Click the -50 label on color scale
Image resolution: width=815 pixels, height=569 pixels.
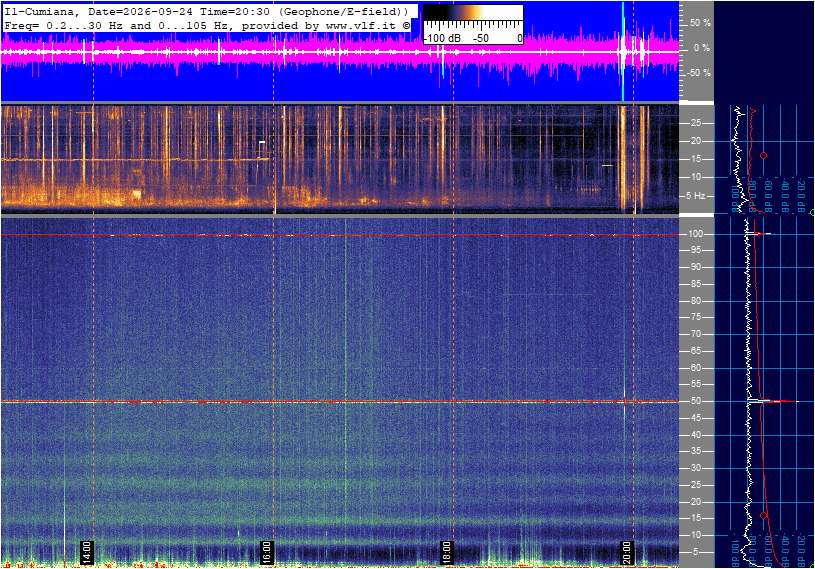[481, 38]
